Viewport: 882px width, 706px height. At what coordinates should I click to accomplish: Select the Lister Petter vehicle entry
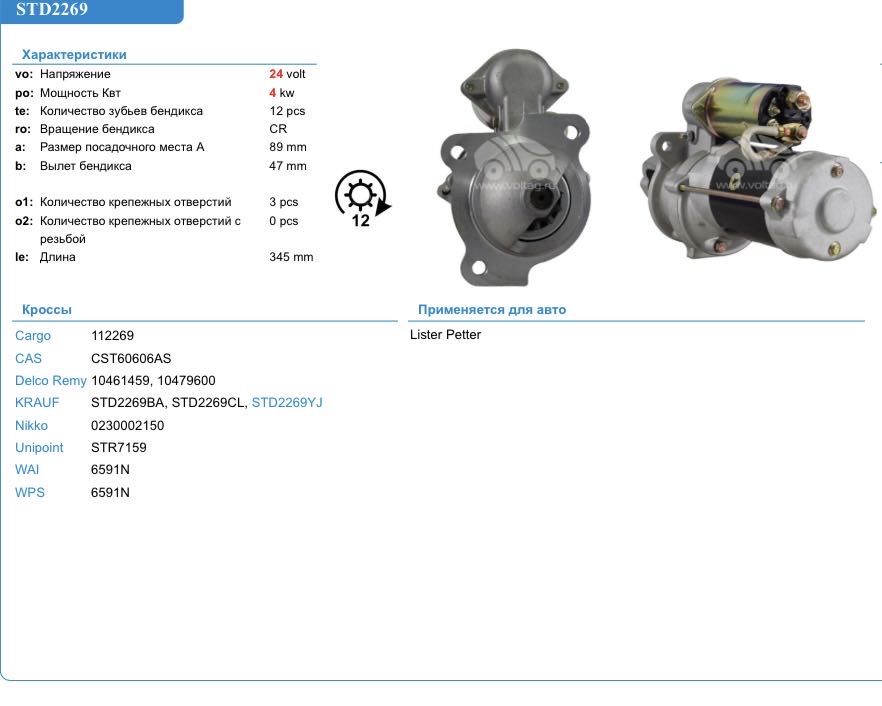(446, 335)
